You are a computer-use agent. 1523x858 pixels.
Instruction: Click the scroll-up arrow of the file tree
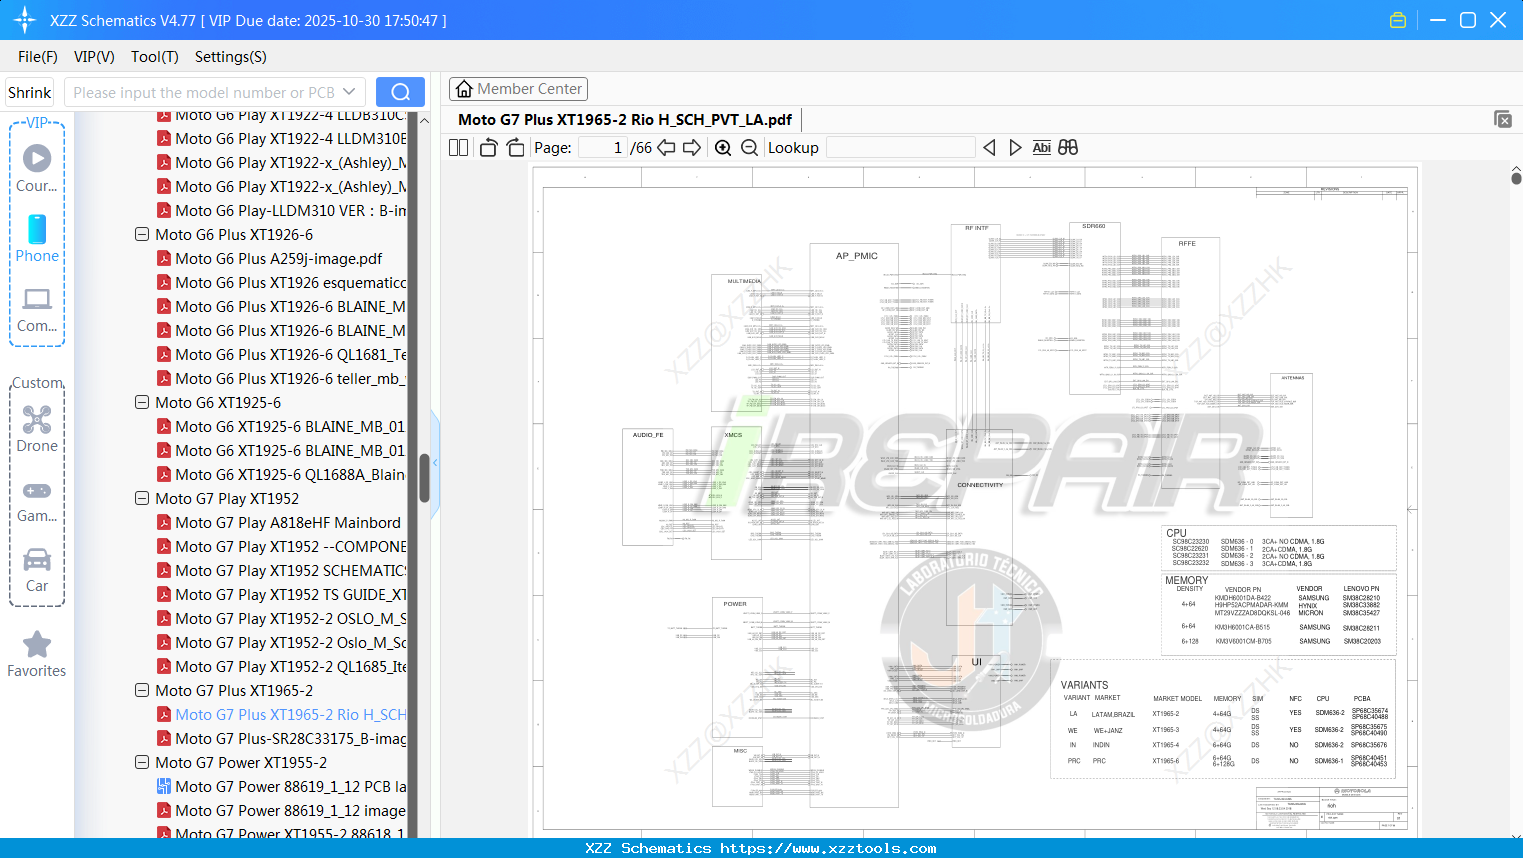tap(424, 120)
